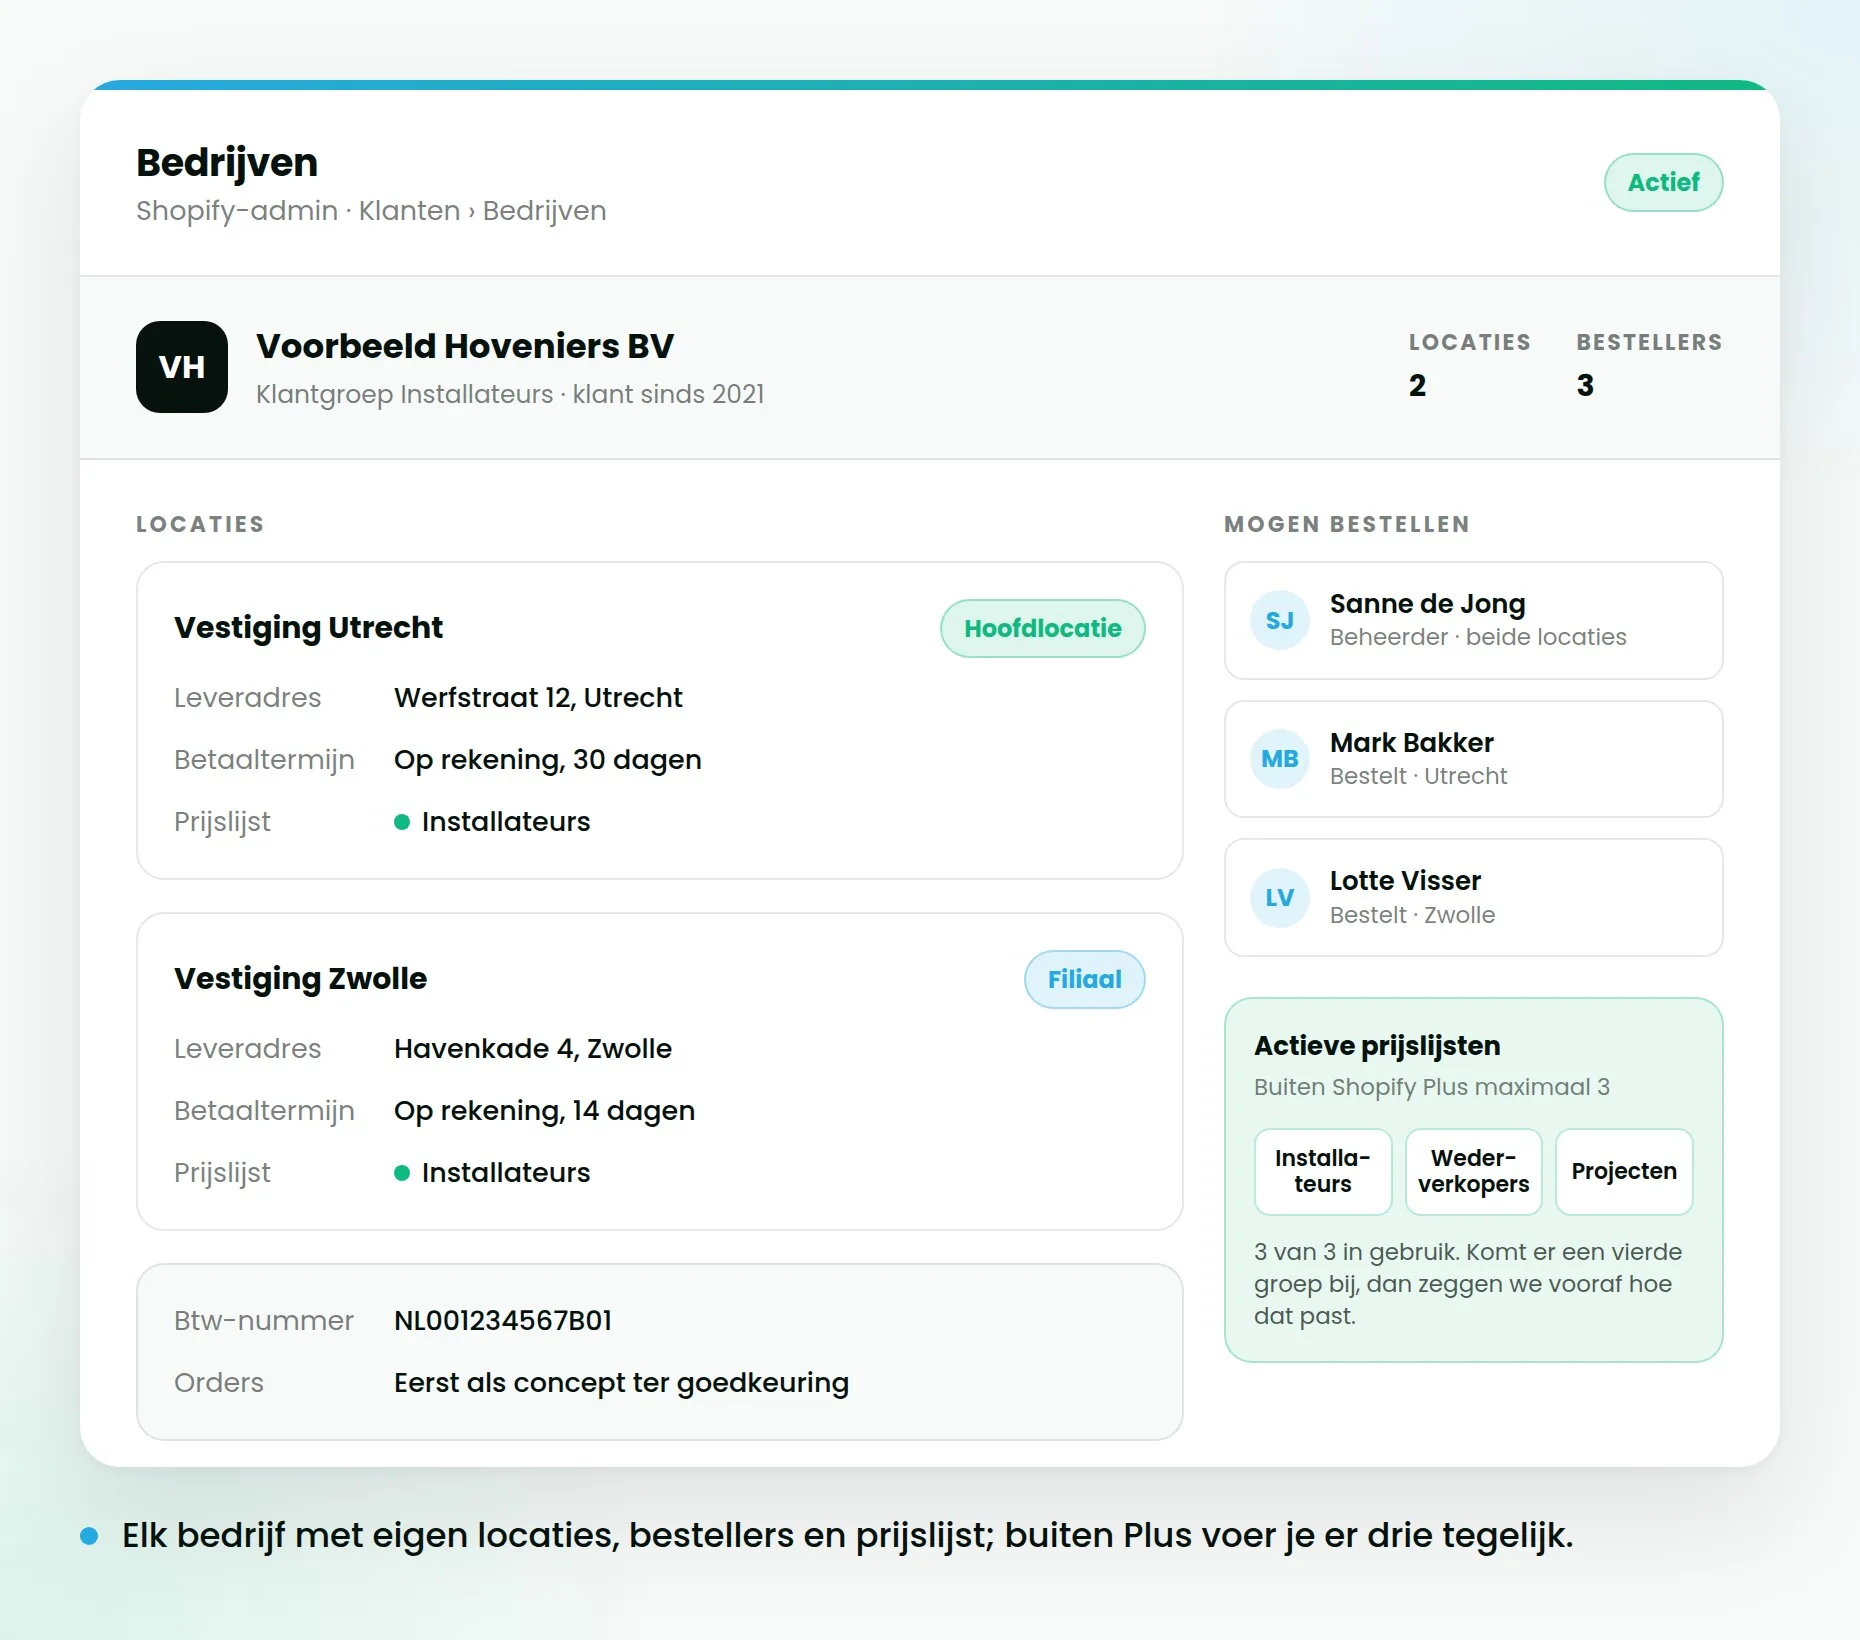Screen dimensions: 1860x1640
Task: Select the Mark Bakker orderer name
Action: (1412, 743)
